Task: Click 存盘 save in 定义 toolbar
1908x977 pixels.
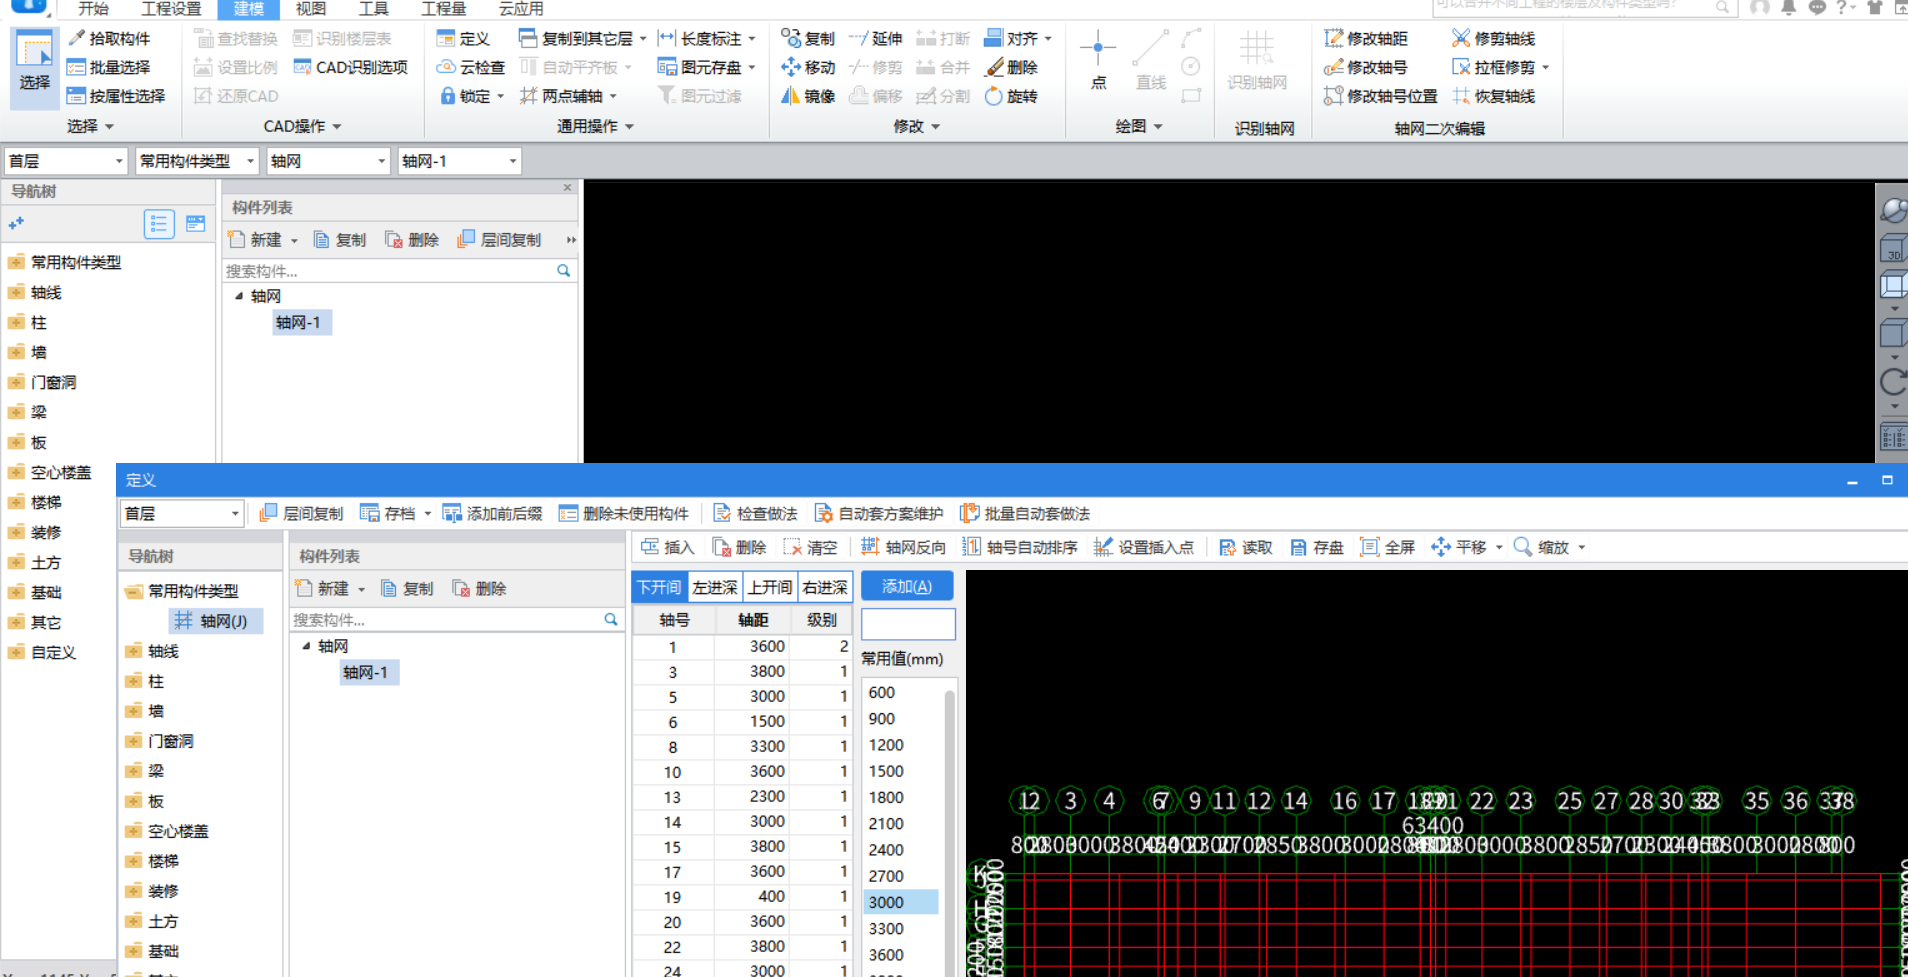Action: pyautogui.click(x=1317, y=547)
